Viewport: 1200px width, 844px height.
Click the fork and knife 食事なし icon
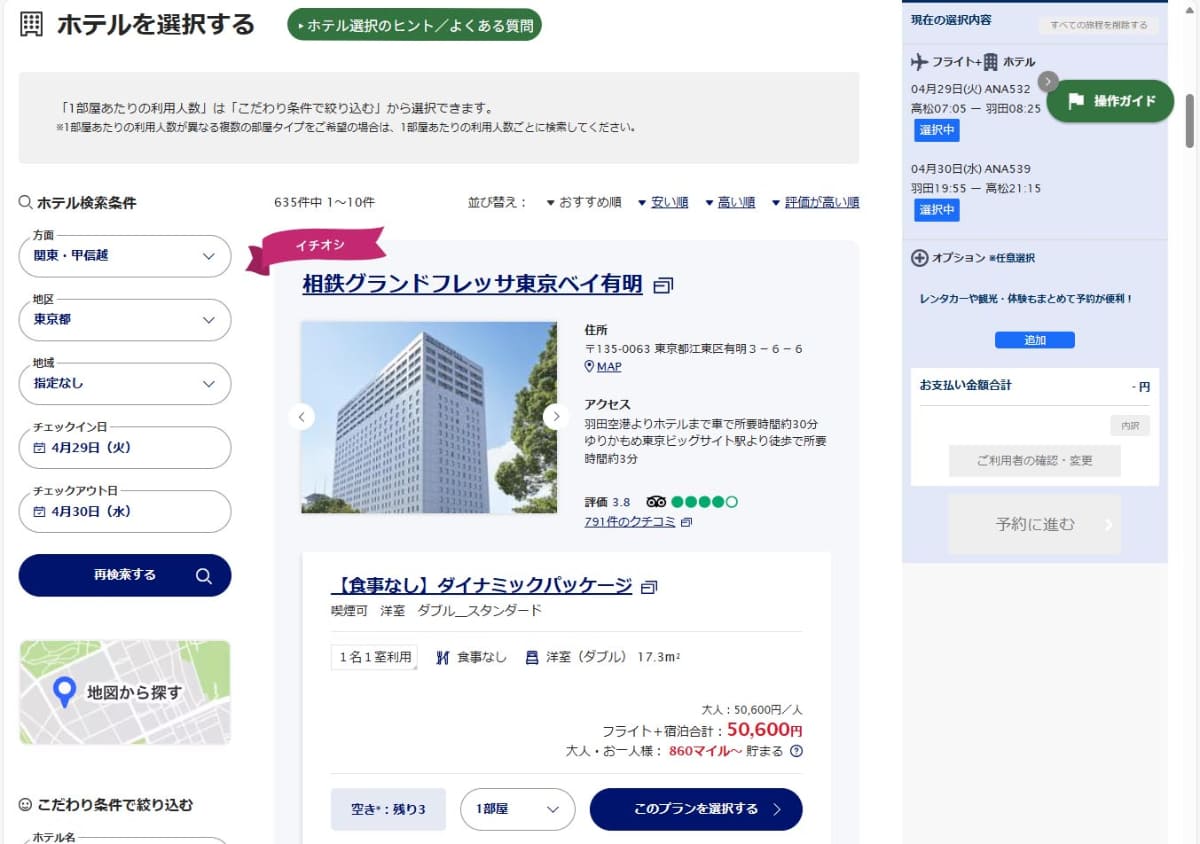(x=443, y=658)
